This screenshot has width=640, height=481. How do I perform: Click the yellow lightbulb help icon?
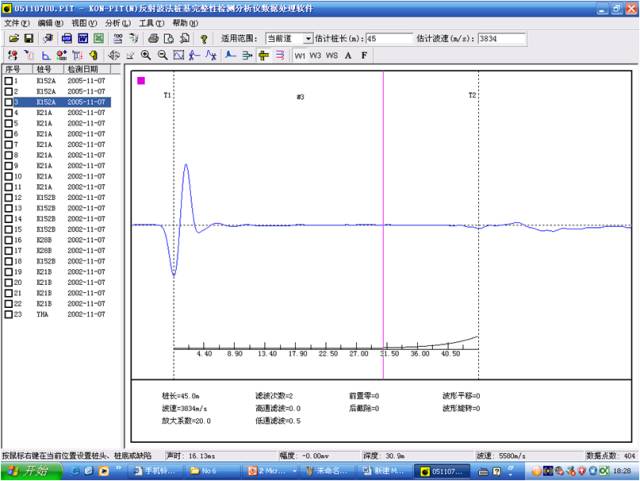point(204,39)
